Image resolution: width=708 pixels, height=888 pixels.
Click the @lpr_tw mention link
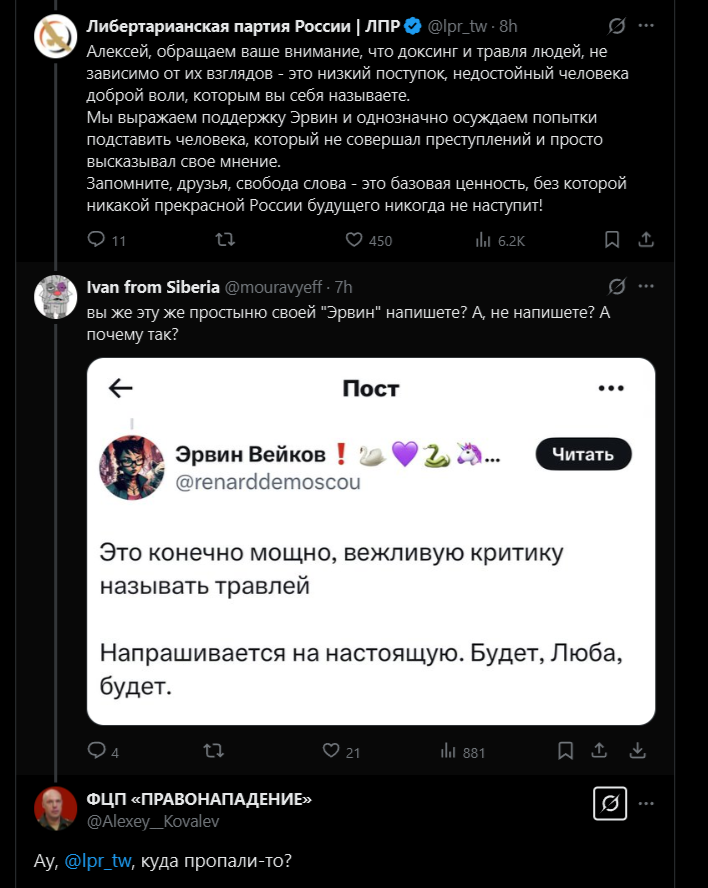(99, 861)
